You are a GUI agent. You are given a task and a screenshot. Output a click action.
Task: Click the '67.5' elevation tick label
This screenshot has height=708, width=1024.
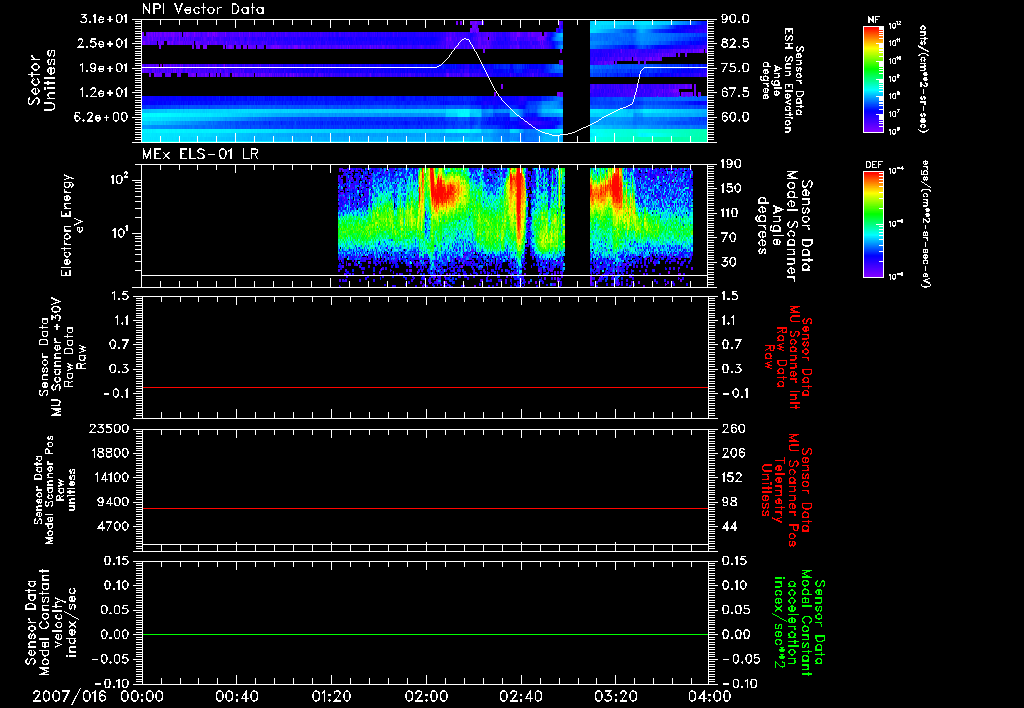(735, 93)
